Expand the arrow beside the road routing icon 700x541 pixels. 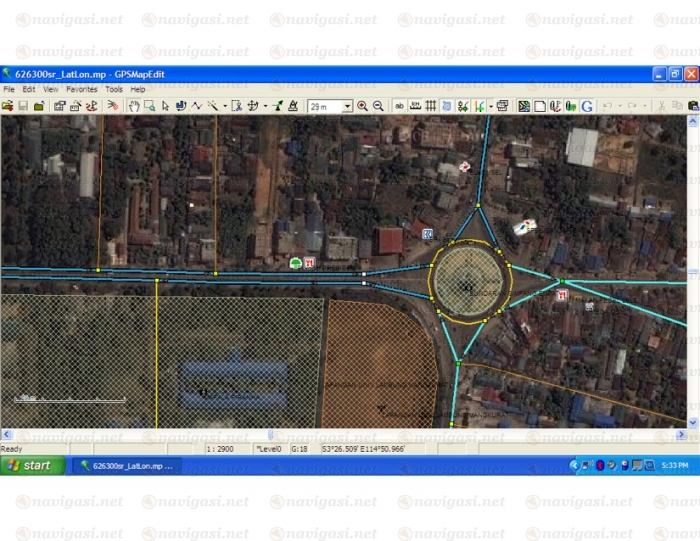[266, 106]
